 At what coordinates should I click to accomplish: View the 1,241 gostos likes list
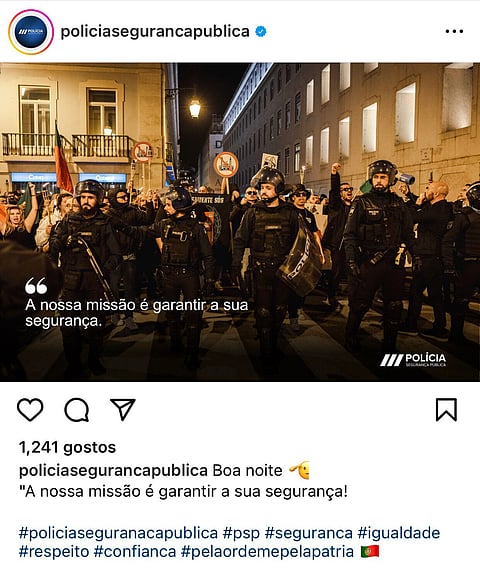(x=67, y=447)
